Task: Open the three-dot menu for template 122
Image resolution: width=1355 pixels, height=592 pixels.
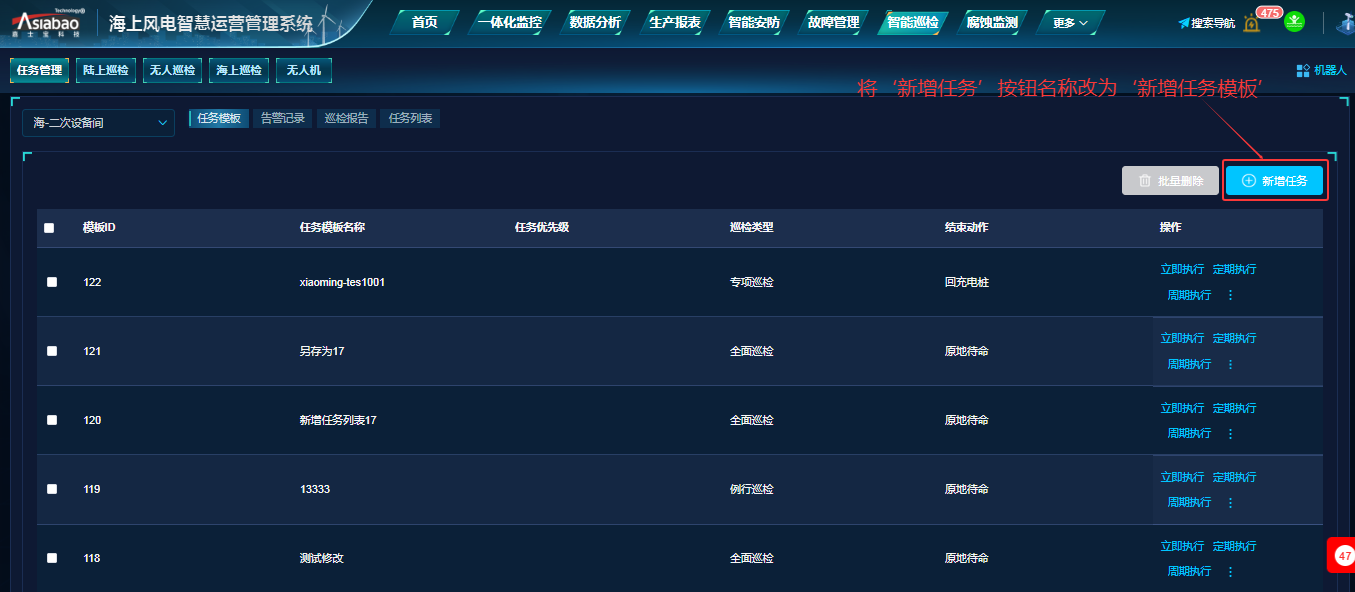Action: pos(1230,295)
